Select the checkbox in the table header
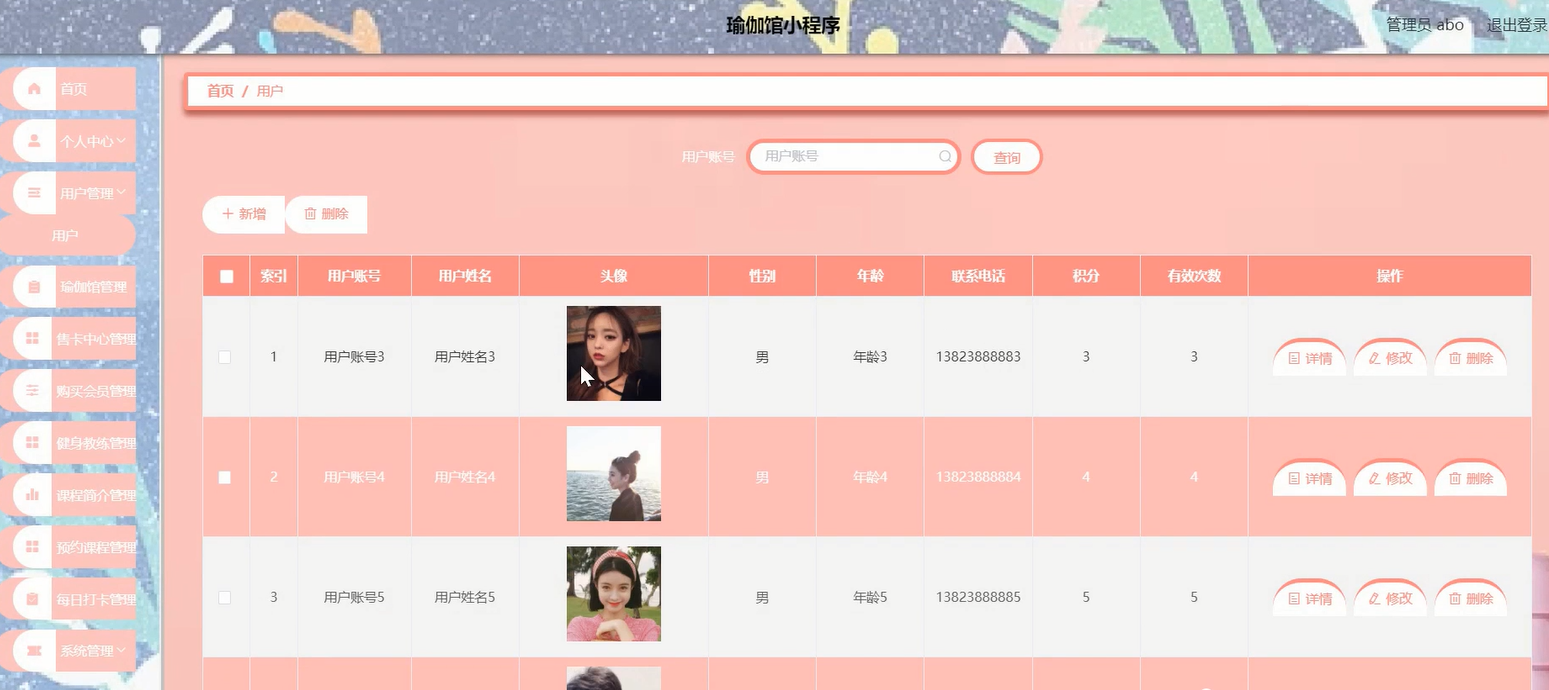1549x690 pixels. 227,277
